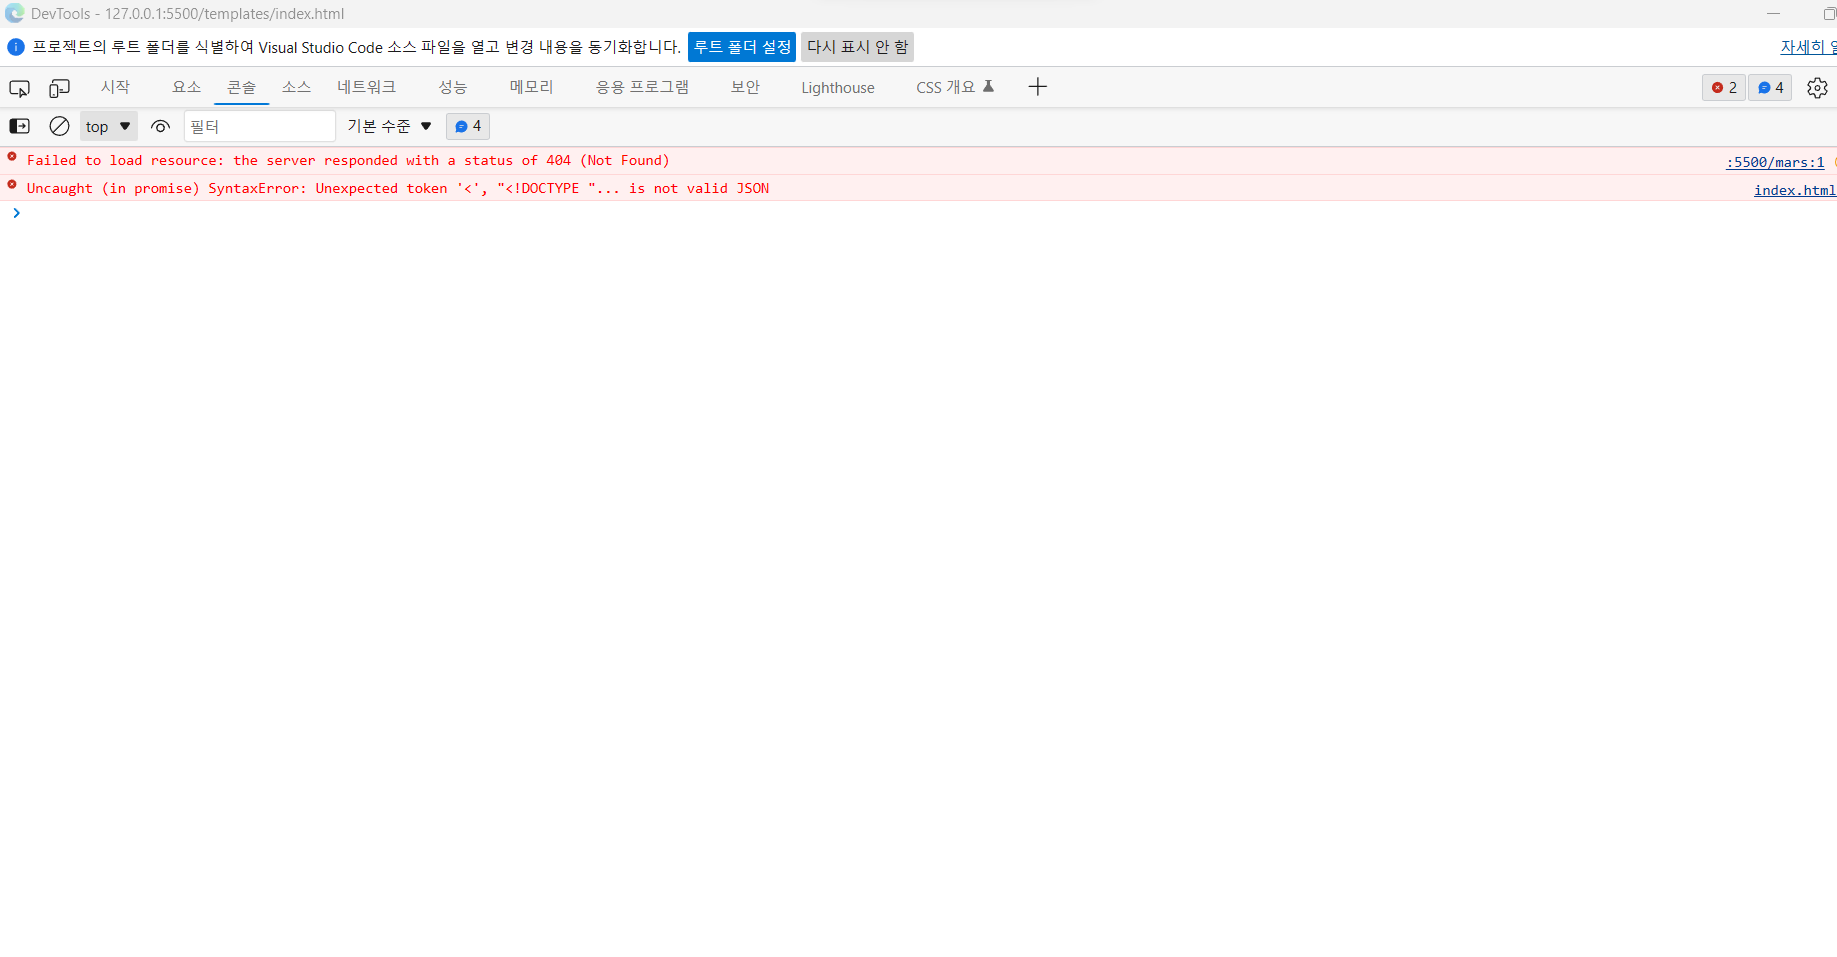Open the top JavaScript context dropdown
The image size is (1837, 957).
point(108,126)
